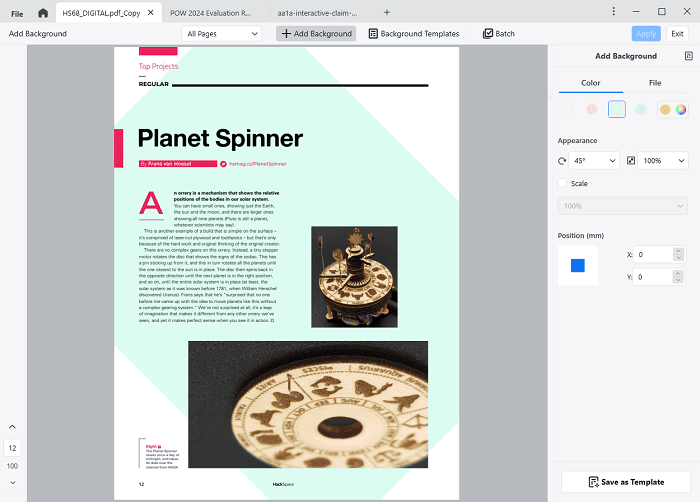The image size is (700, 502).
Task: Enable the Scale checkbox
Action: (x=563, y=184)
